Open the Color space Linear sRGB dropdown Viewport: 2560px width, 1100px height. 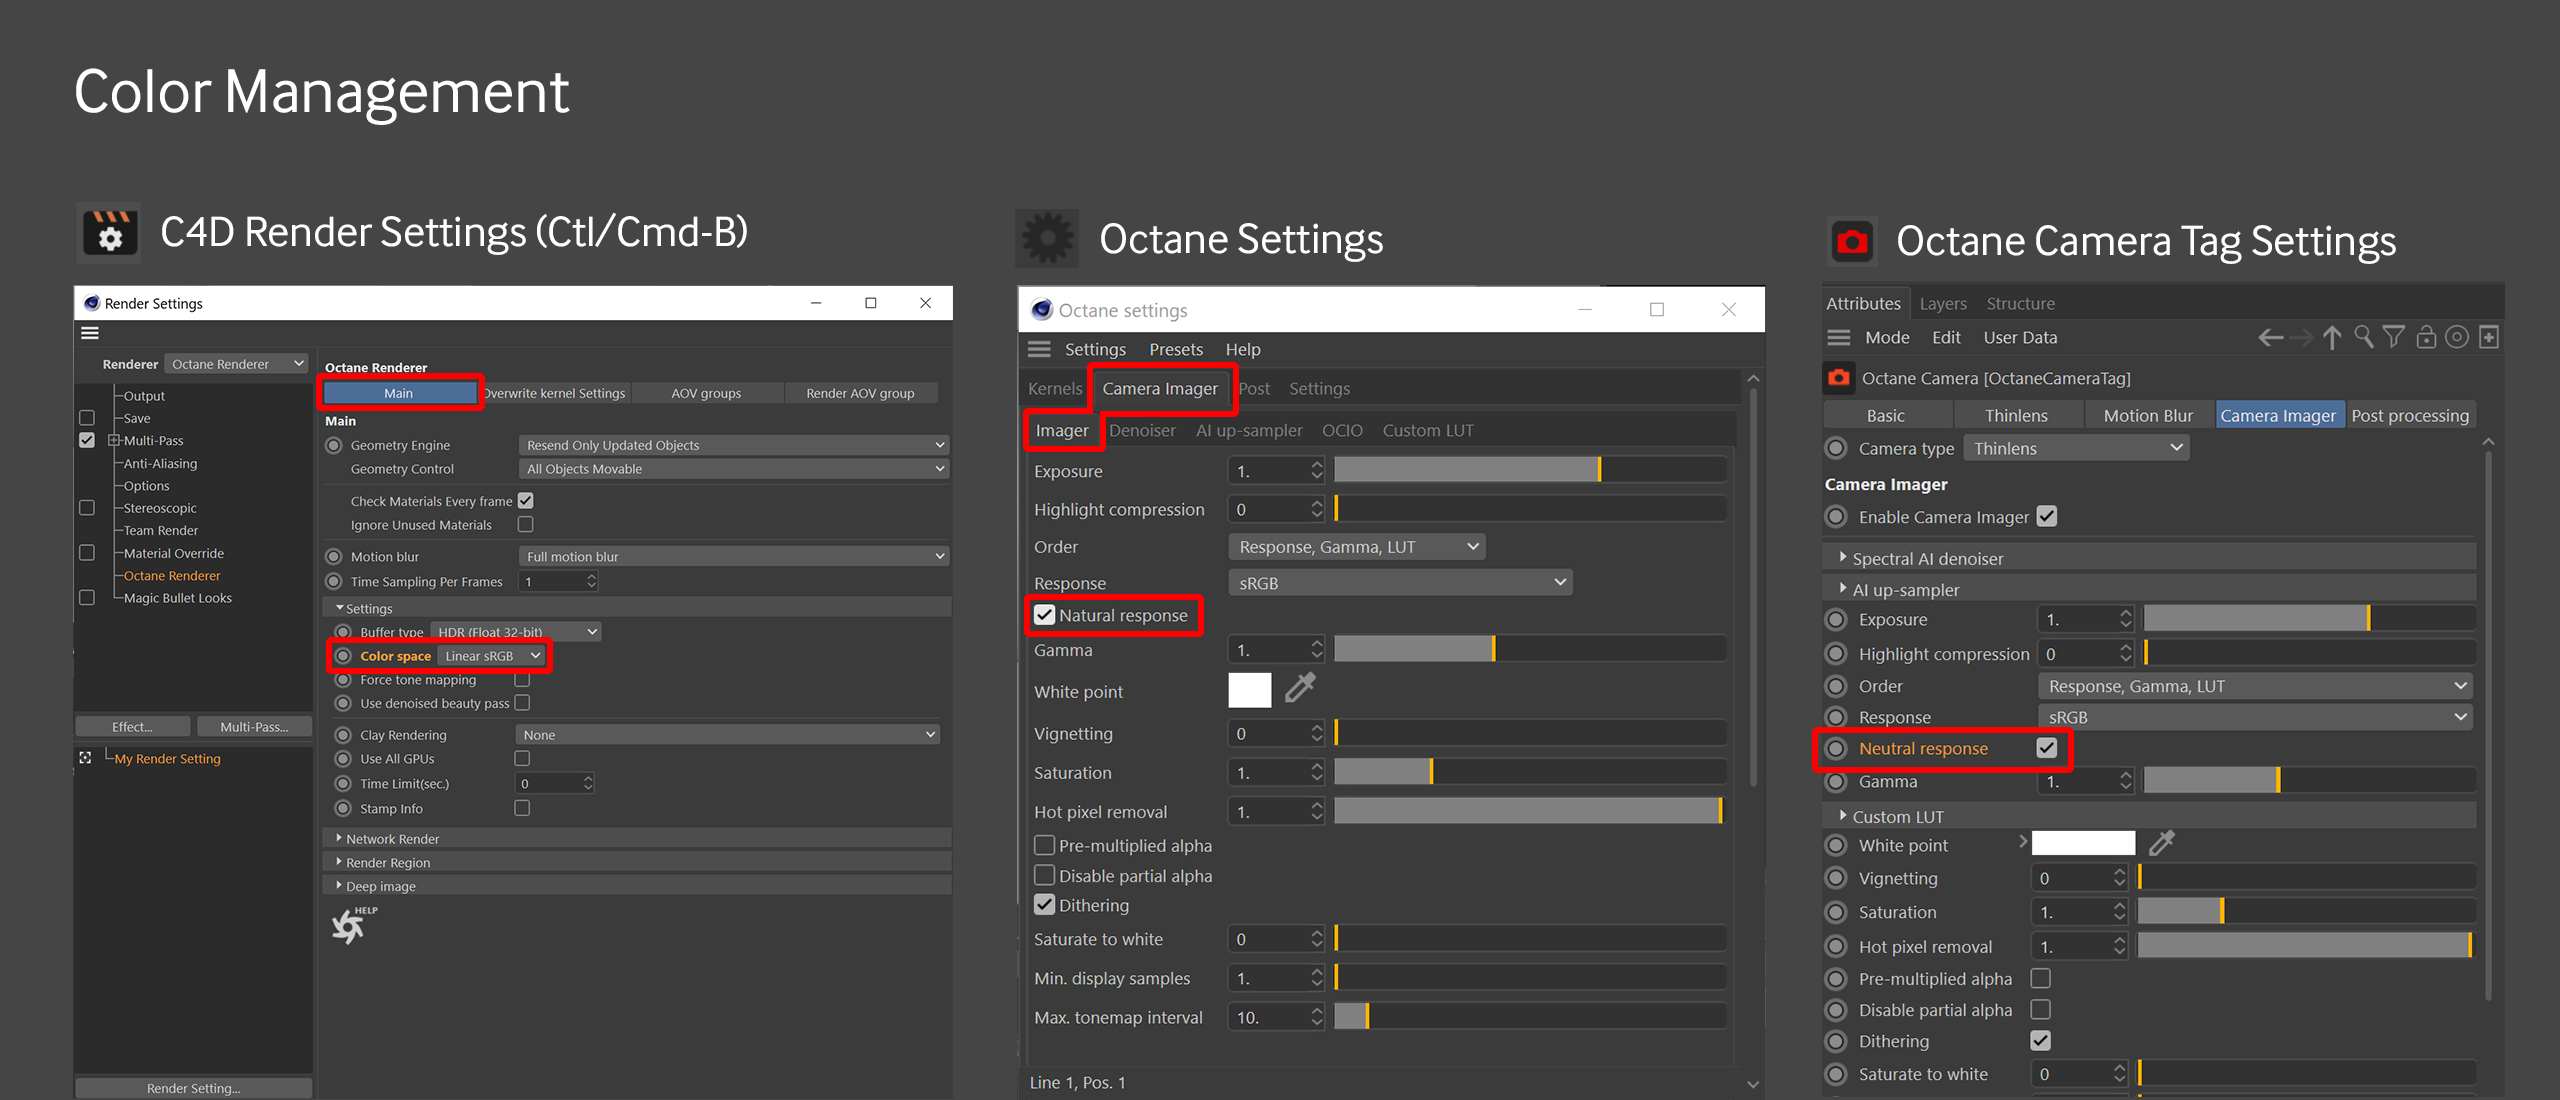[492, 656]
